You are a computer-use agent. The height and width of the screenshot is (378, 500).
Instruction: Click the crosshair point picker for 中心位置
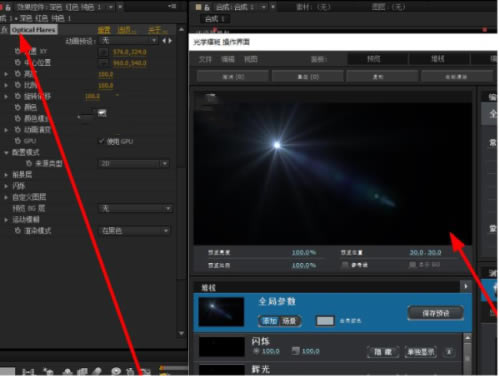pyautogui.click(x=103, y=63)
